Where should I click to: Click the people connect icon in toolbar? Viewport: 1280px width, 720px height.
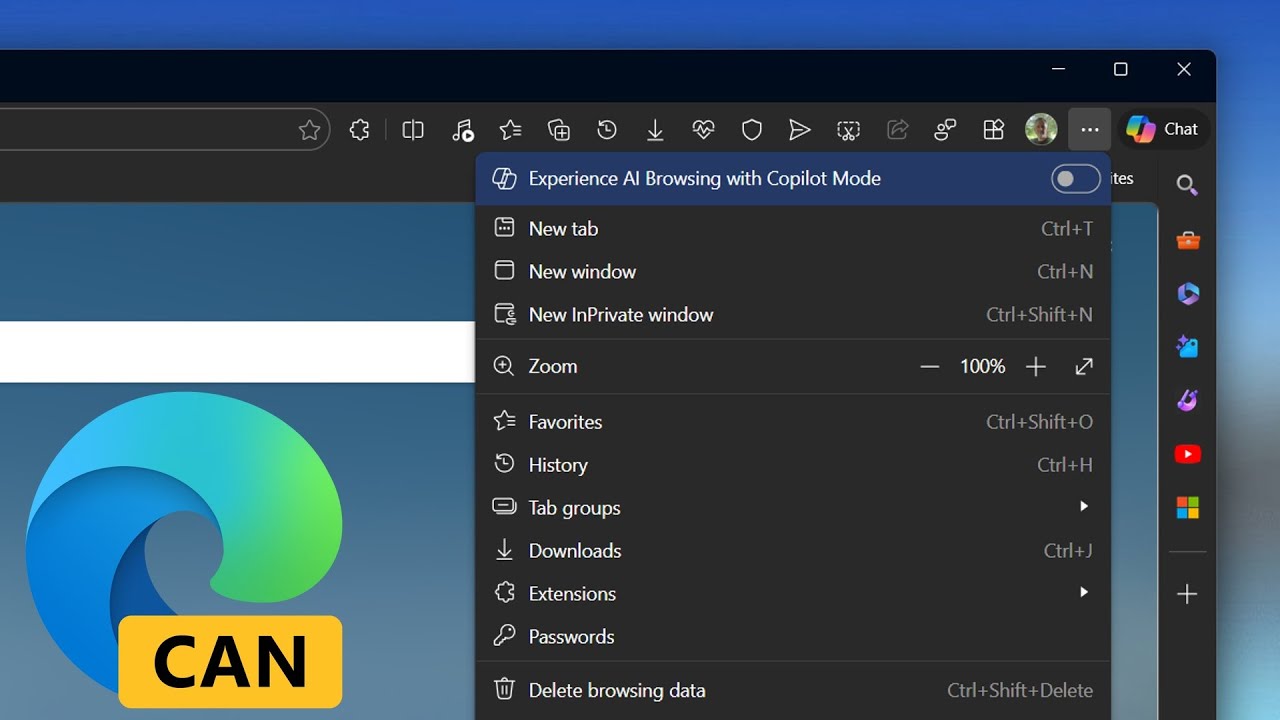pos(945,130)
